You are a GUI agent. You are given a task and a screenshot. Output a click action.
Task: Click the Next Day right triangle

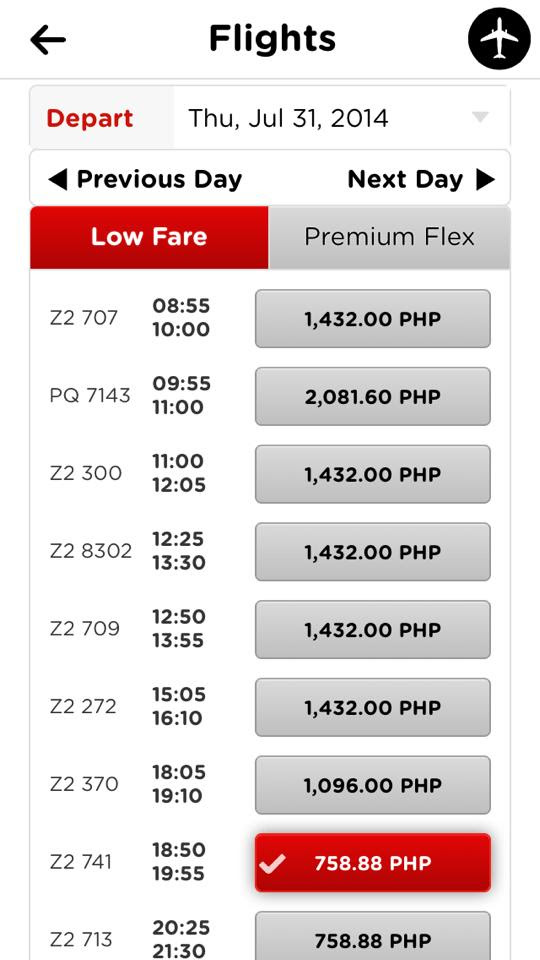(485, 180)
